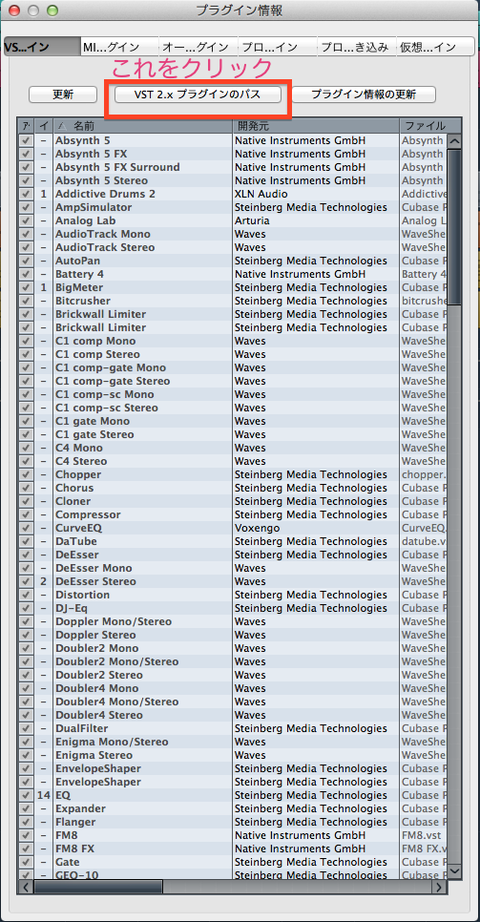Select the DJ-Eq row
This screenshot has width=480, height=922.
(234, 608)
